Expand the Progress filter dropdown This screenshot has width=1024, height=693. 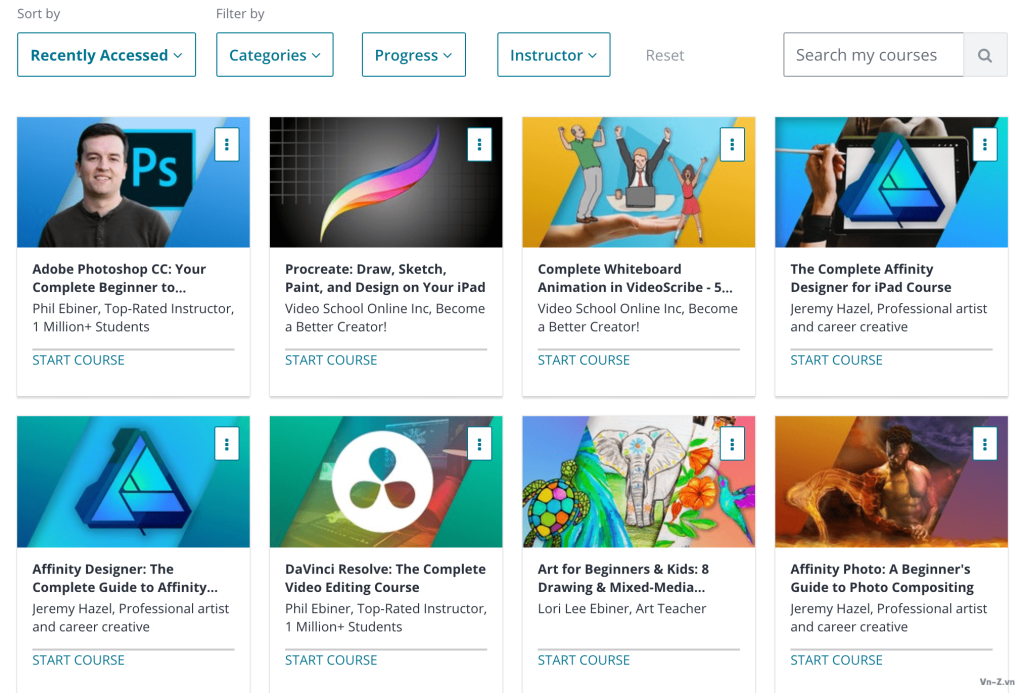[x=414, y=55]
